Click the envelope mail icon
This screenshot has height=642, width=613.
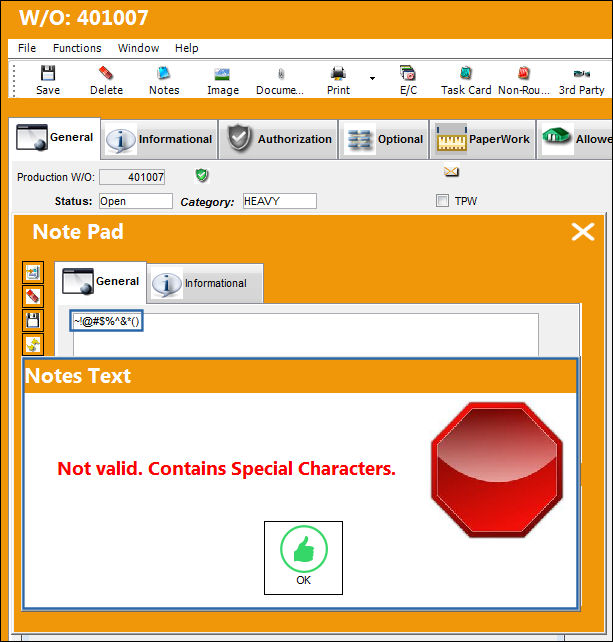[x=451, y=171]
